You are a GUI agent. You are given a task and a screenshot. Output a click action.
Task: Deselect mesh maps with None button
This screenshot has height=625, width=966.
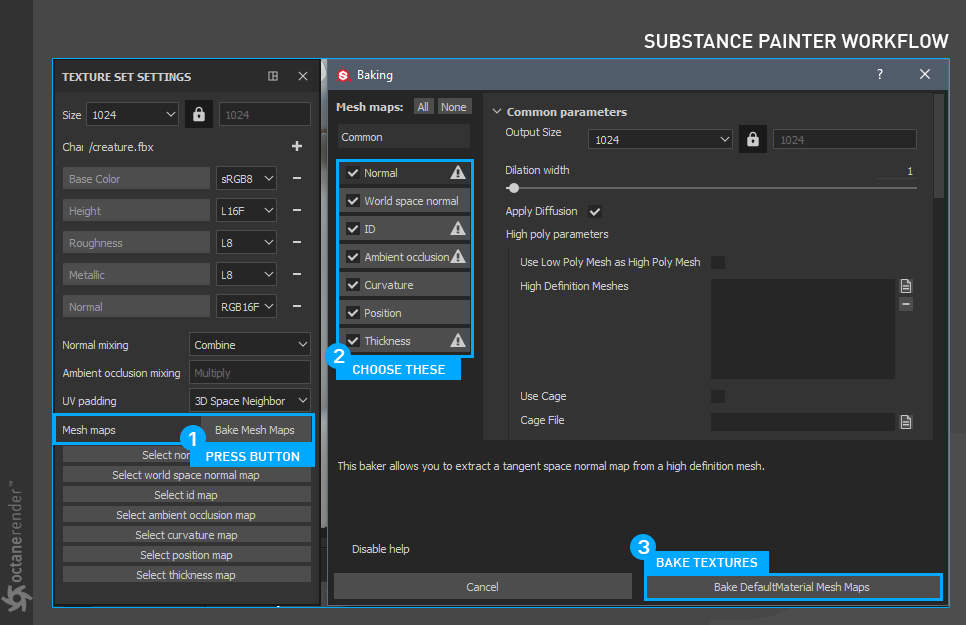coord(453,107)
